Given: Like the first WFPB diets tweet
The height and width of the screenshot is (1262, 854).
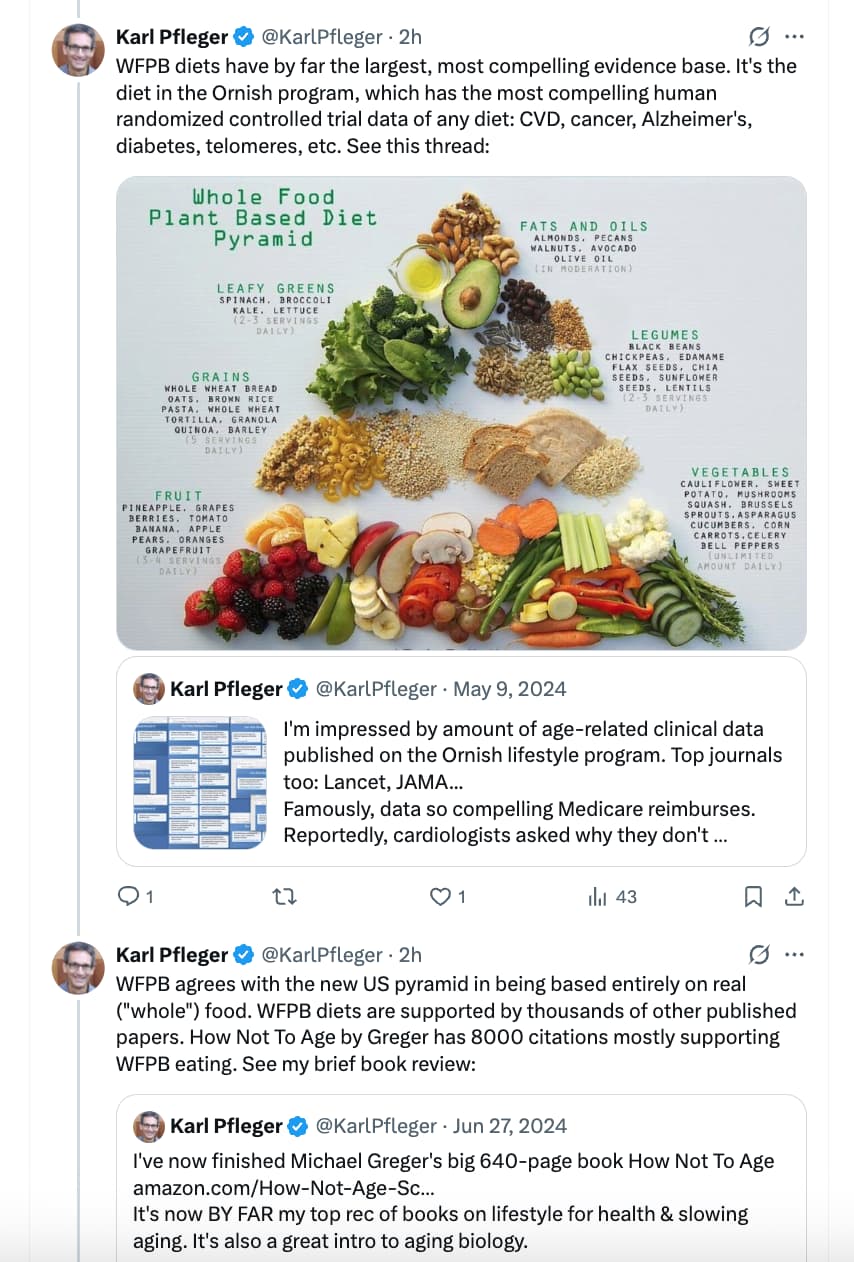Looking at the screenshot, I should (x=441, y=897).
